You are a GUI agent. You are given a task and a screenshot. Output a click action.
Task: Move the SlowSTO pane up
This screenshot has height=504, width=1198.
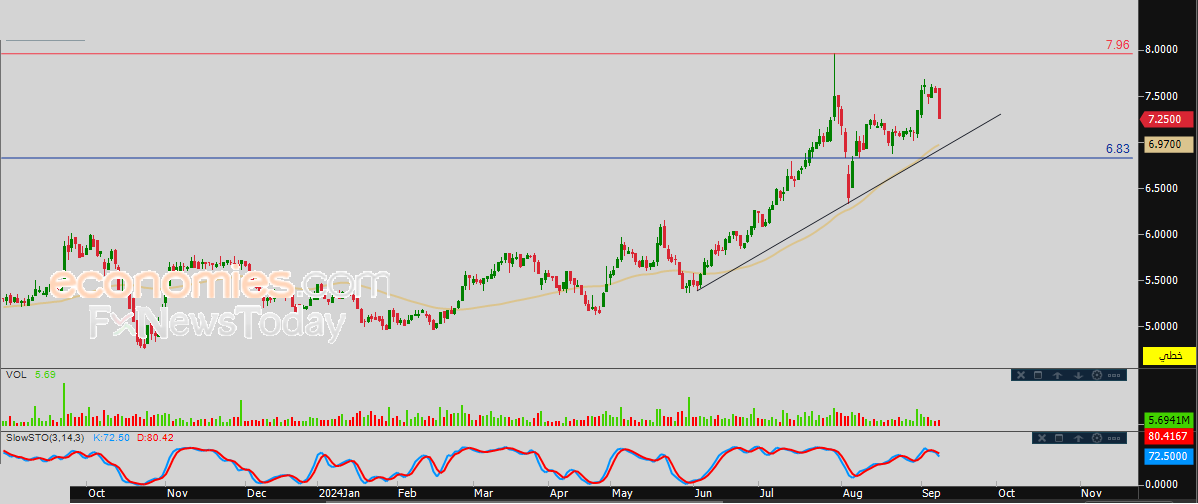coord(1078,438)
